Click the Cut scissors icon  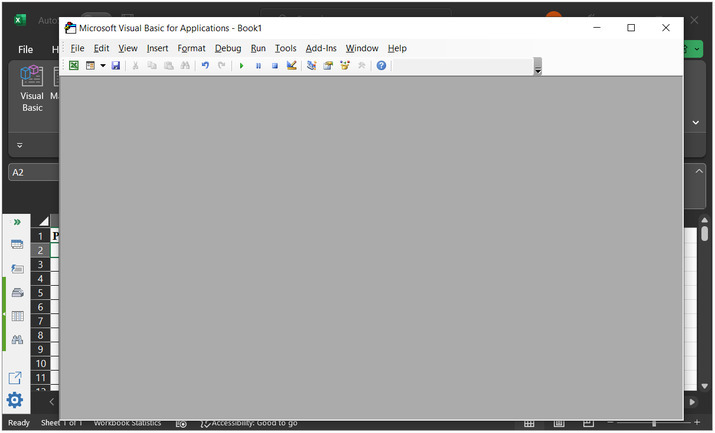tap(135, 66)
